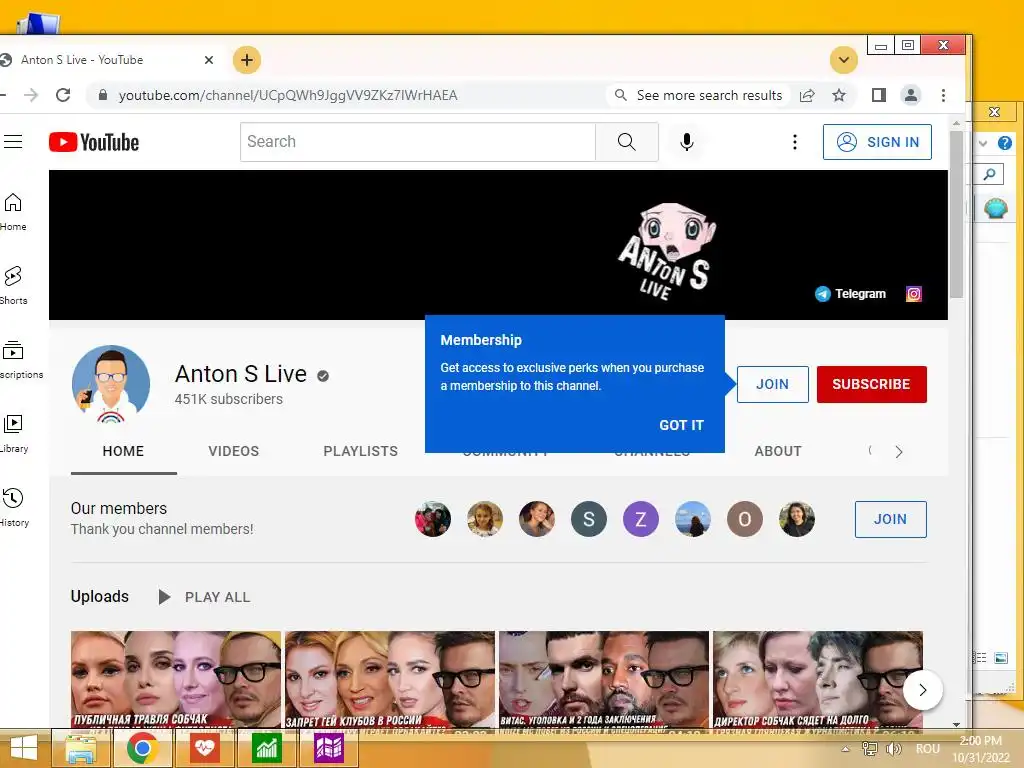This screenshot has width=1024, height=768.
Task: Click the Uploads section heading
Action: [x=99, y=596]
